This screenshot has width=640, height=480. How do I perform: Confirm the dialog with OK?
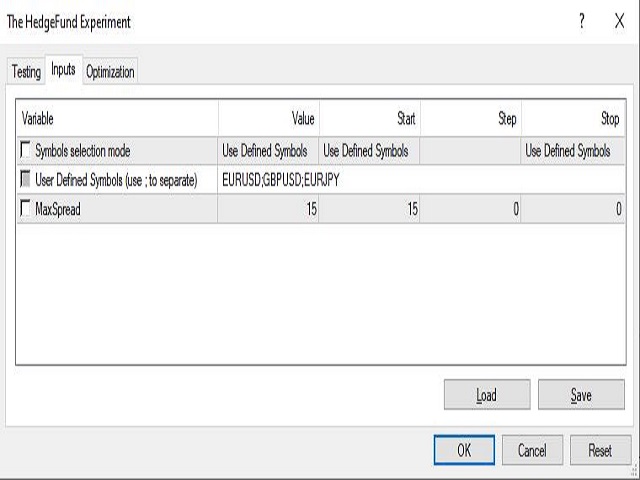464,450
